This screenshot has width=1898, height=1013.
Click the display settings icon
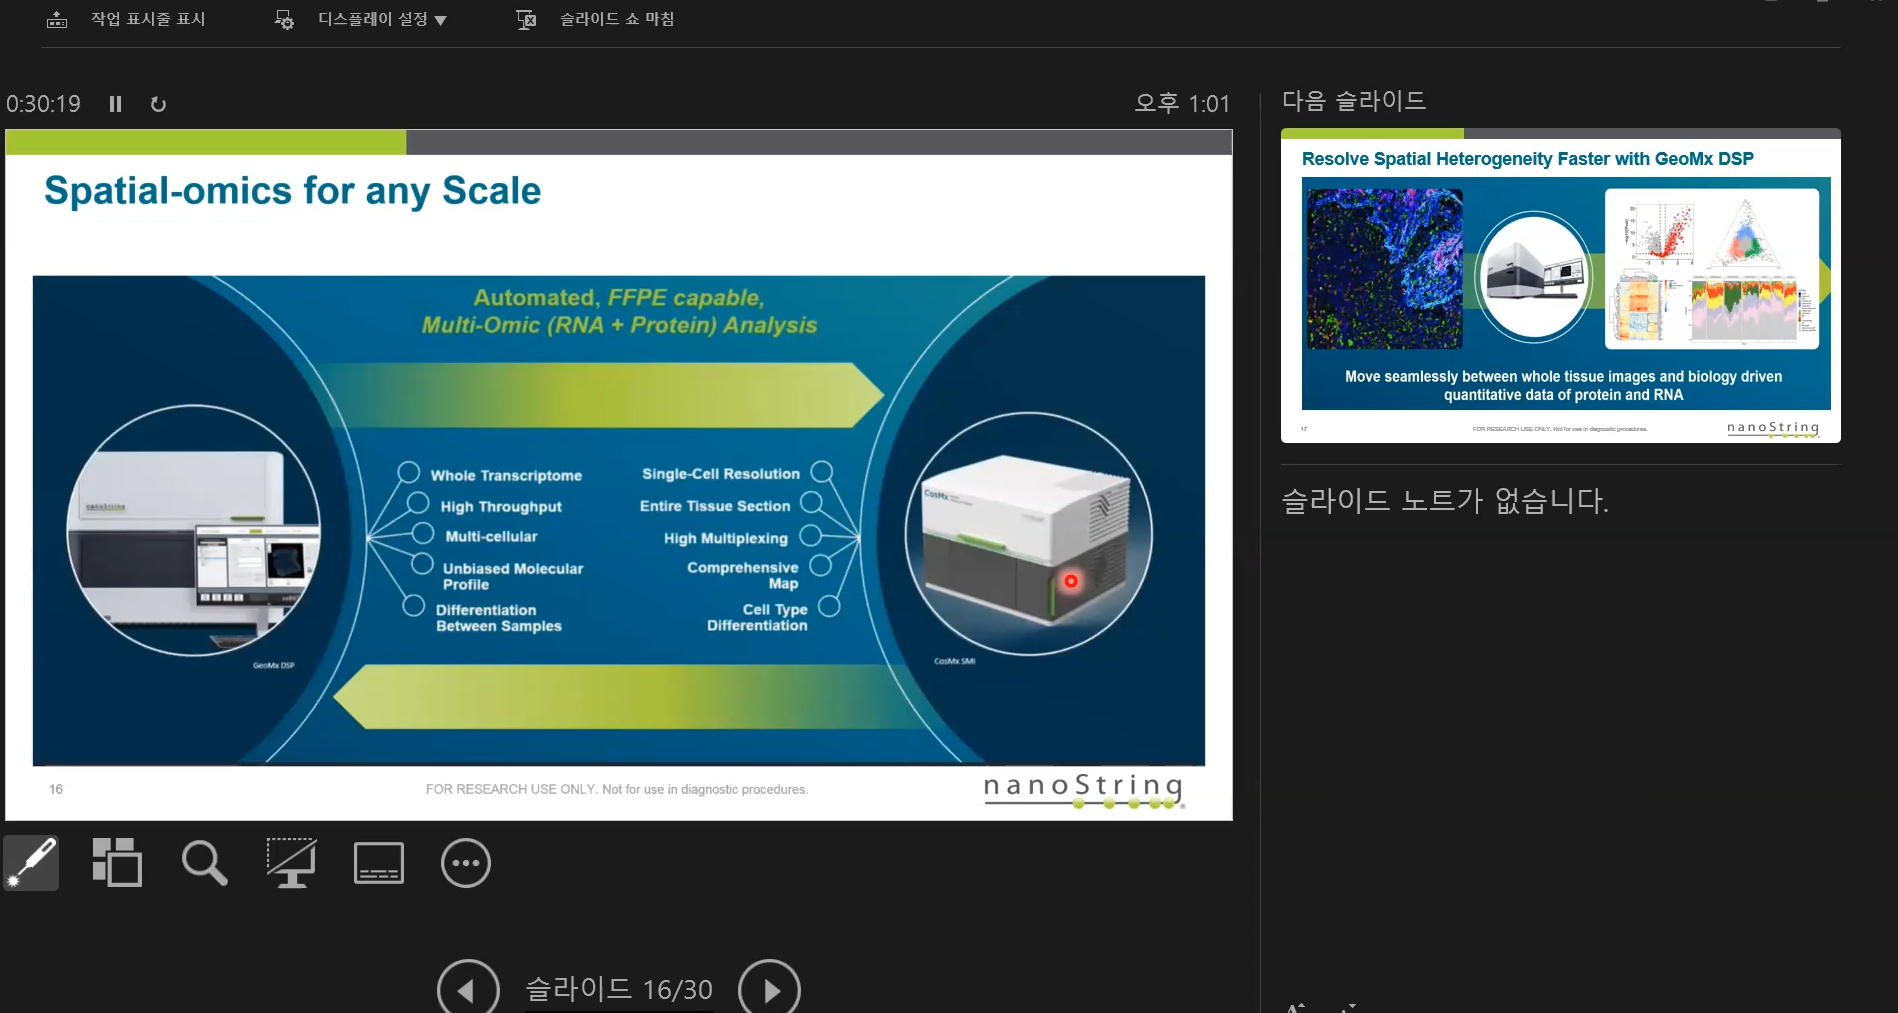coord(285,19)
